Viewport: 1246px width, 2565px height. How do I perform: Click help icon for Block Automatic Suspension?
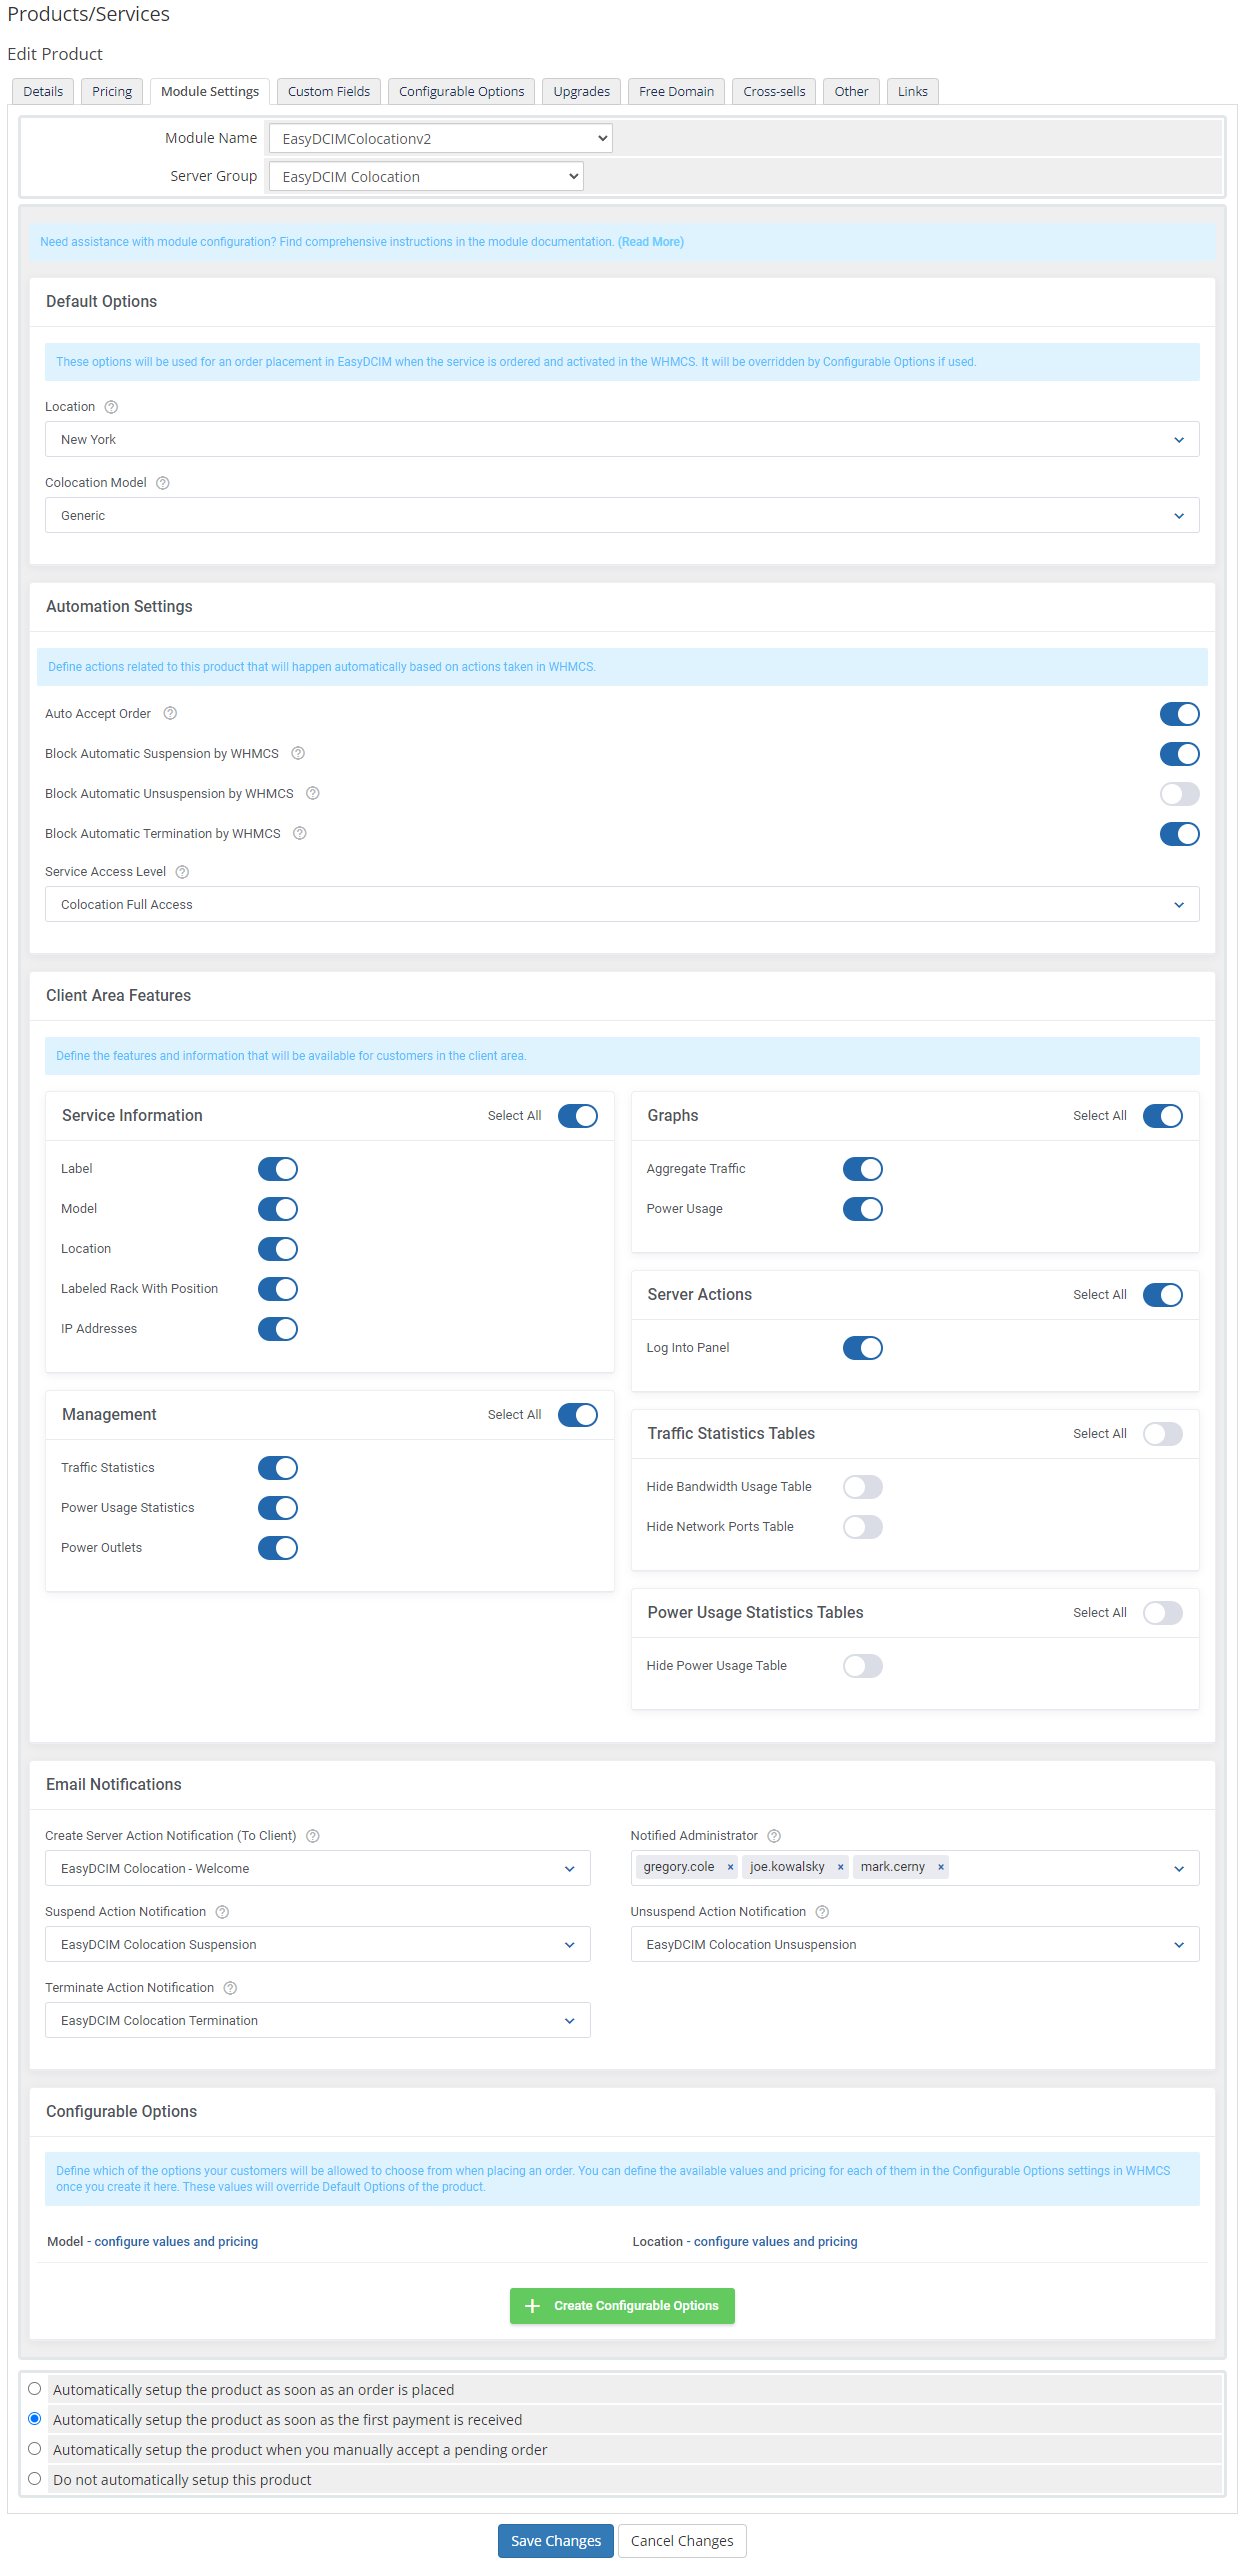click(x=298, y=754)
